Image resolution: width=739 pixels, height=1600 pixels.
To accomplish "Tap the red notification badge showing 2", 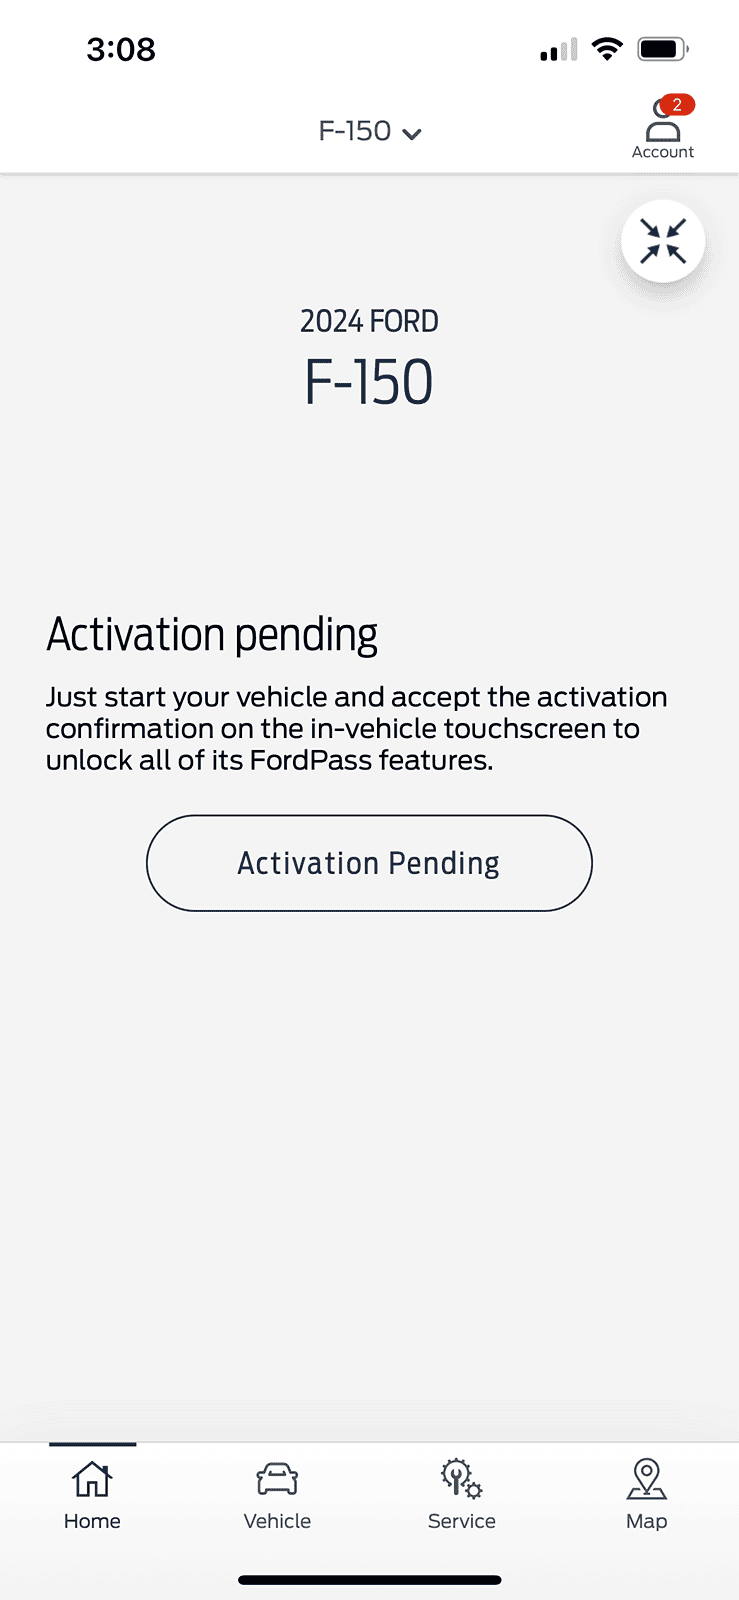I will click(x=677, y=105).
